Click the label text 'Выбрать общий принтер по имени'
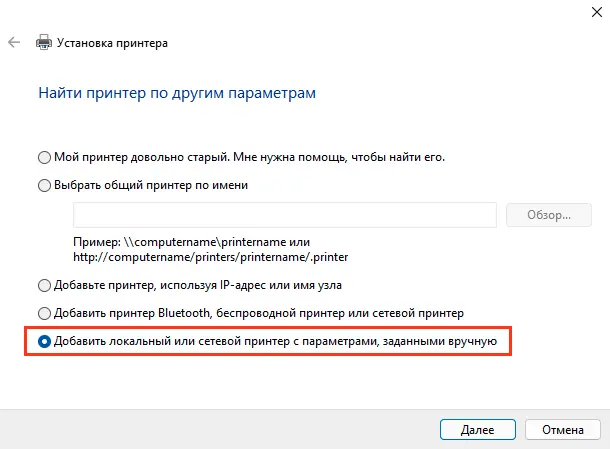 tap(151, 185)
